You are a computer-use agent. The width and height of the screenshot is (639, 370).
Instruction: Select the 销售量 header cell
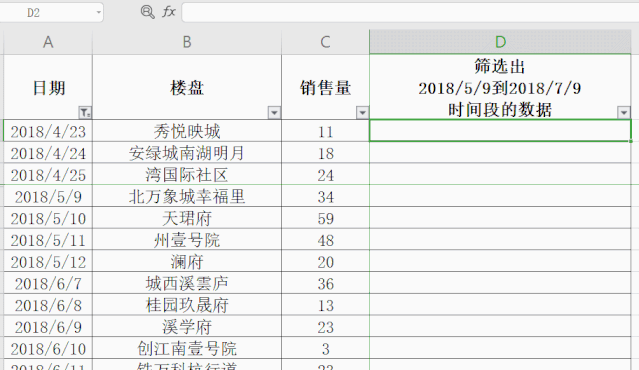click(325, 87)
